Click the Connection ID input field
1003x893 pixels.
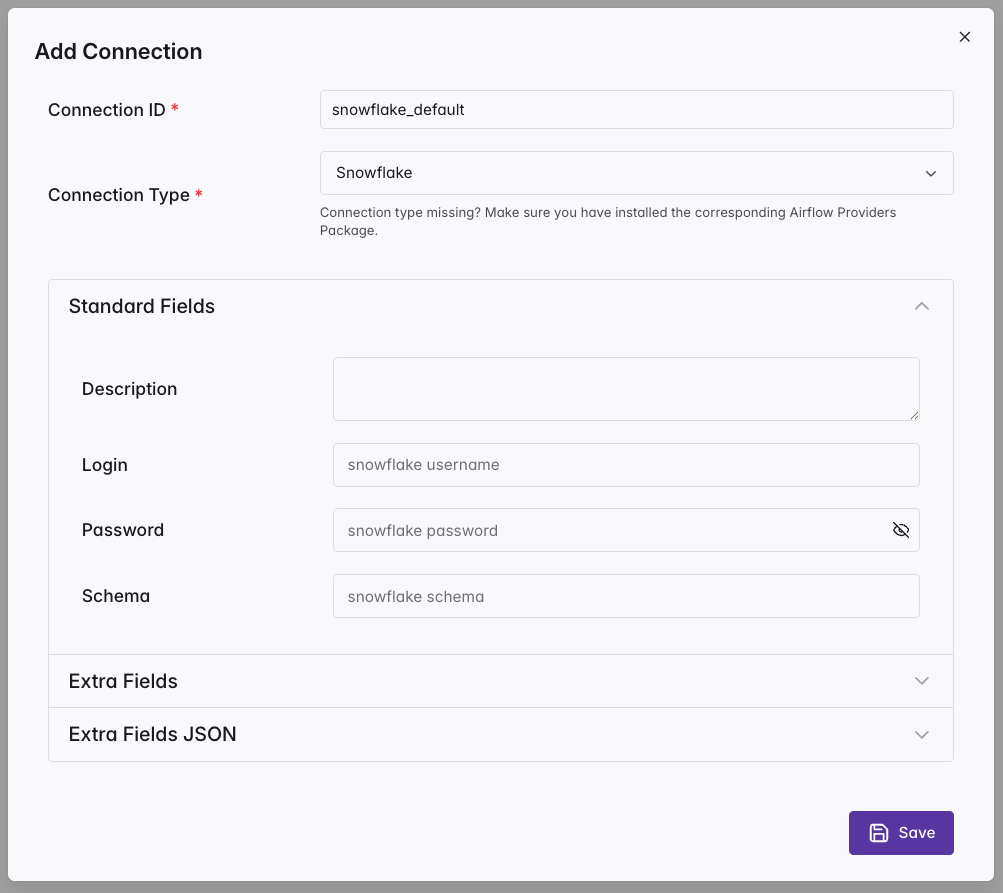click(636, 109)
